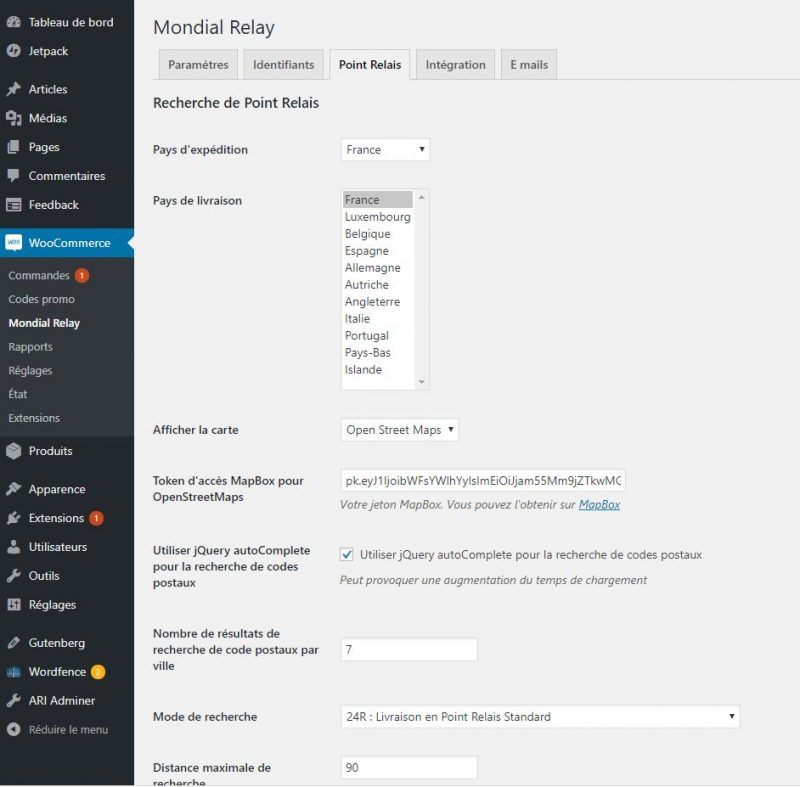This screenshot has width=800, height=787.
Task: Open Extensions under WooCommerce submenu
Action: (34, 418)
